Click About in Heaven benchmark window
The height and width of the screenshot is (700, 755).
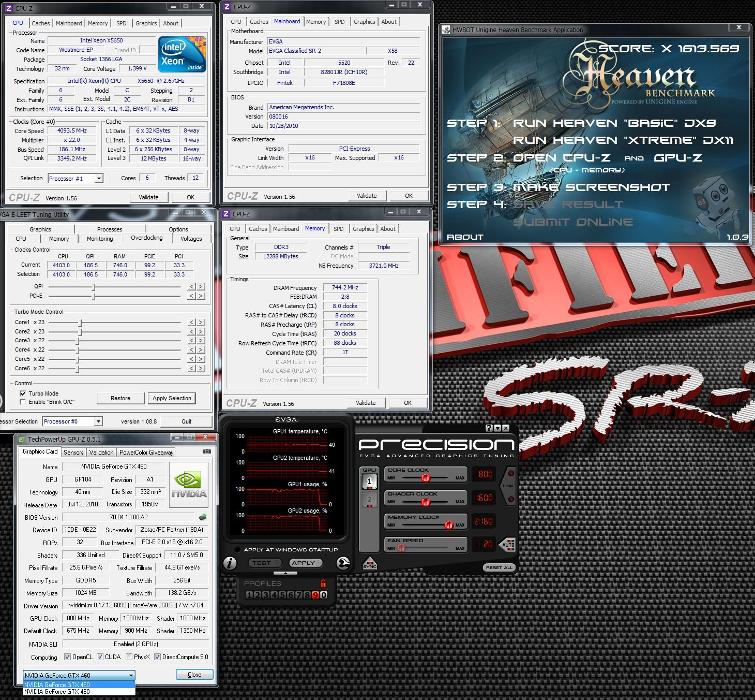click(x=465, y=237)
